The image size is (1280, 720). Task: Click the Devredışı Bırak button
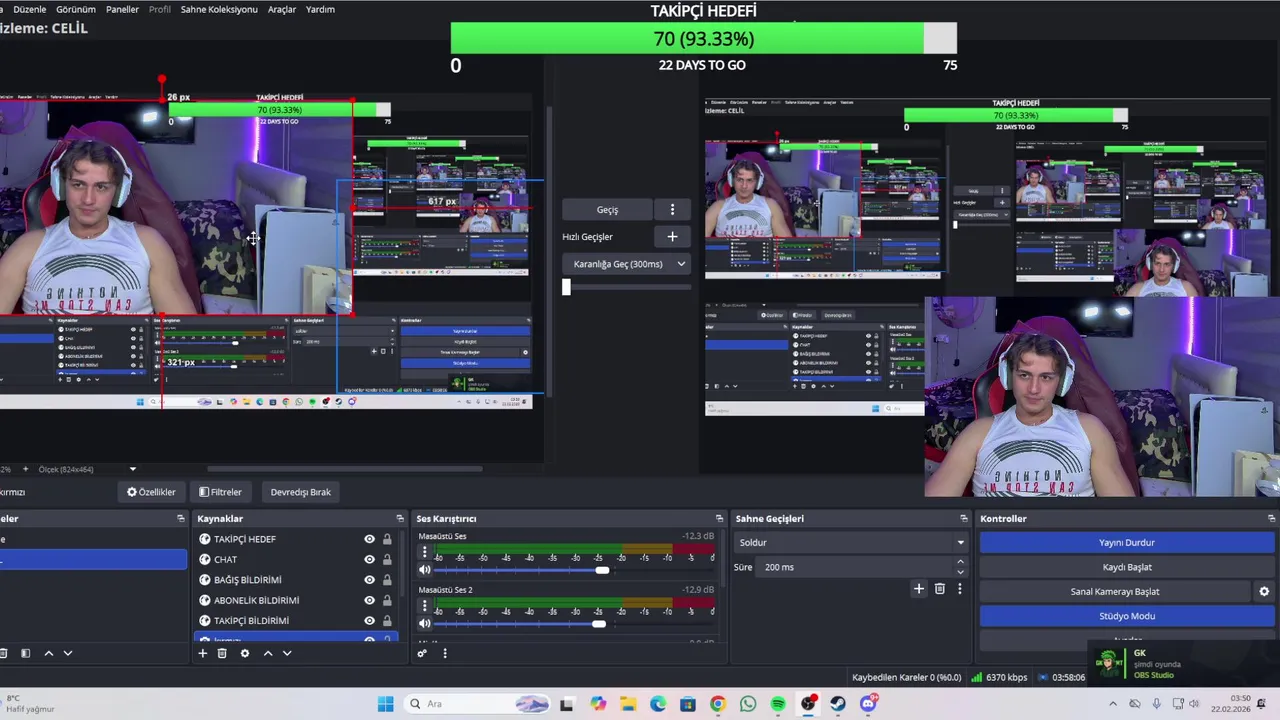(300, 492)
